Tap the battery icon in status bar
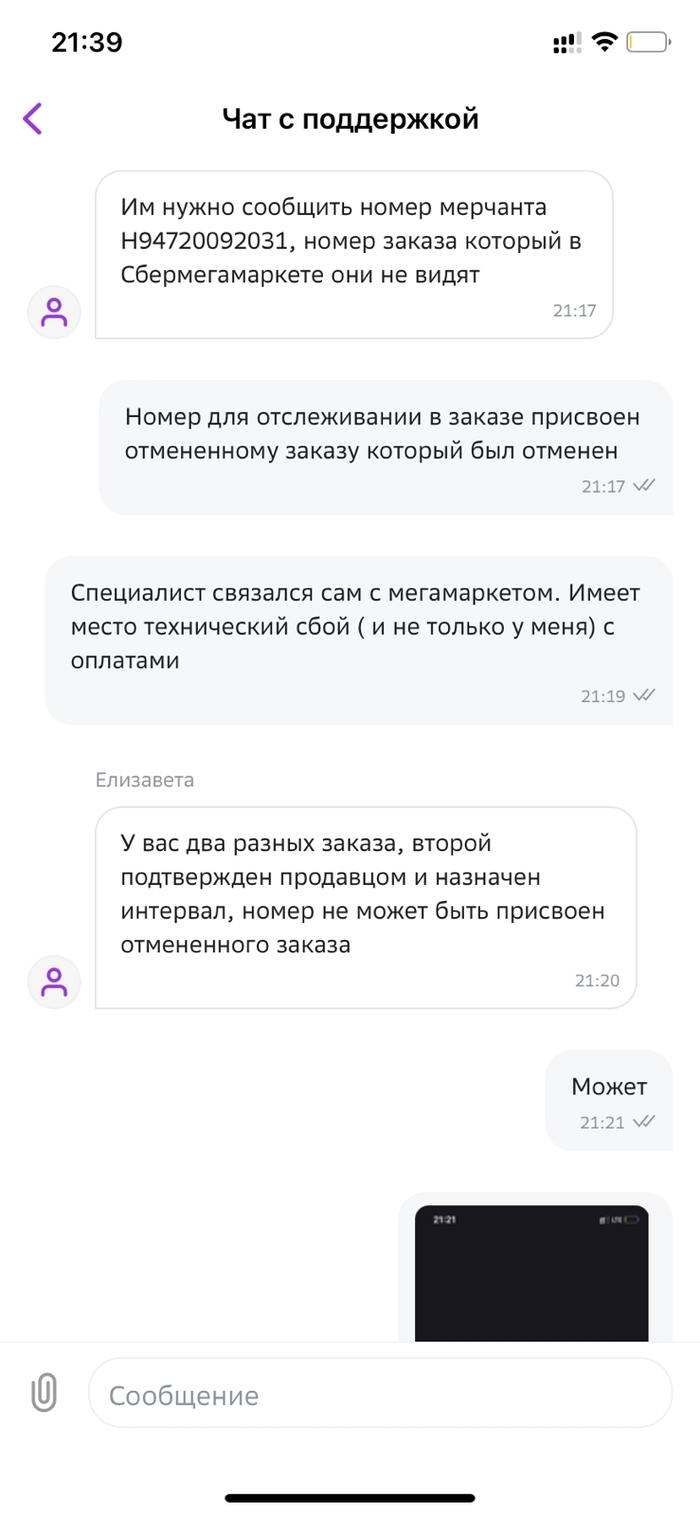Screen dimensions: 700x1516 pyautogui.click(x=649, y=43)
